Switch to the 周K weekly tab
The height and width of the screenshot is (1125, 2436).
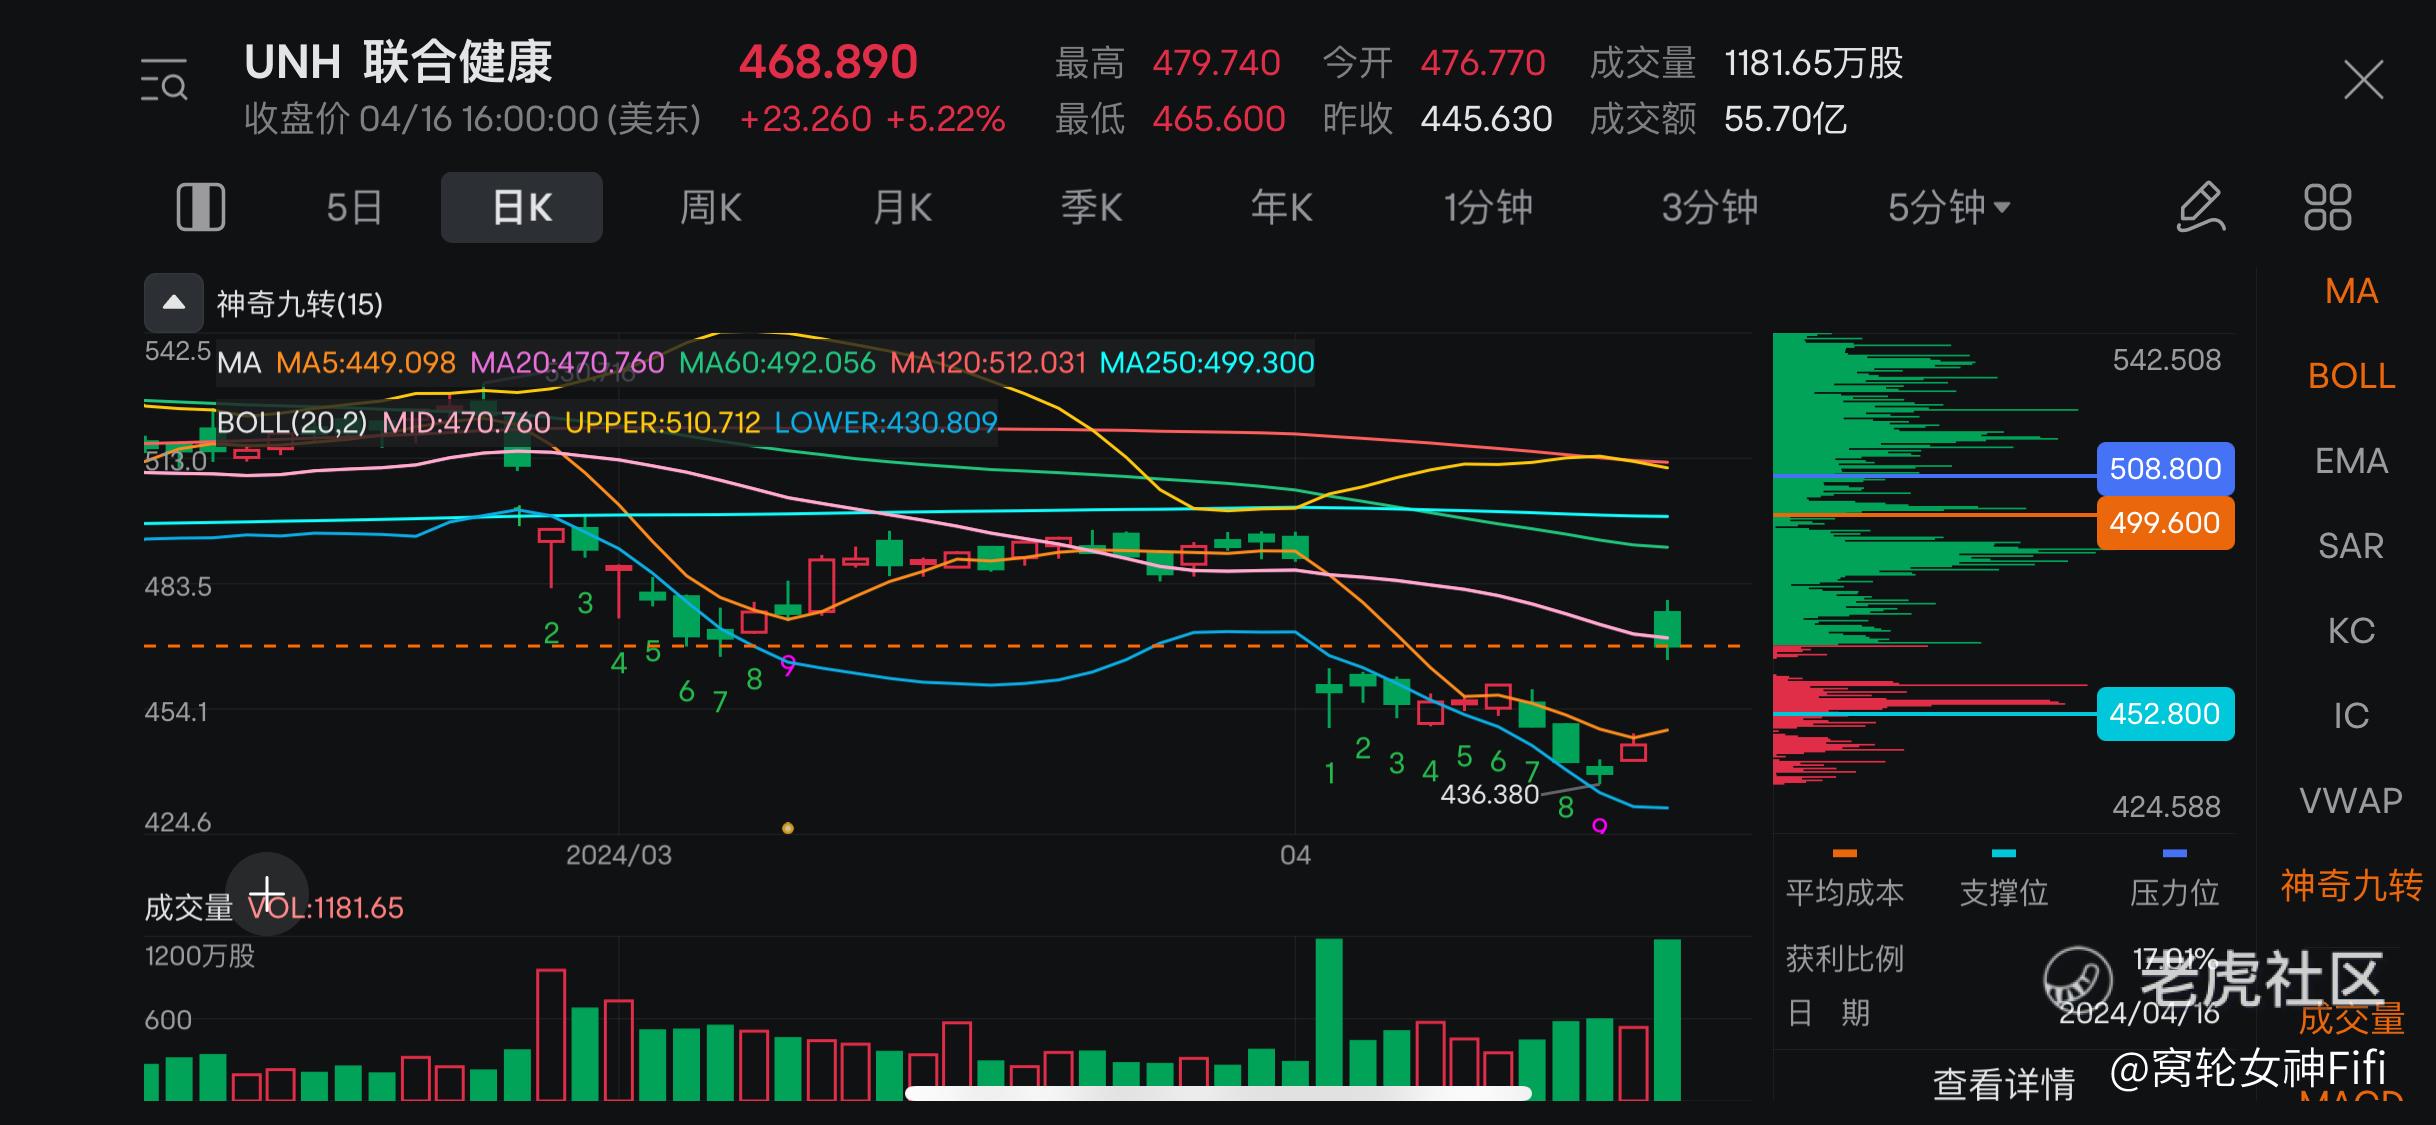[710, 208]
